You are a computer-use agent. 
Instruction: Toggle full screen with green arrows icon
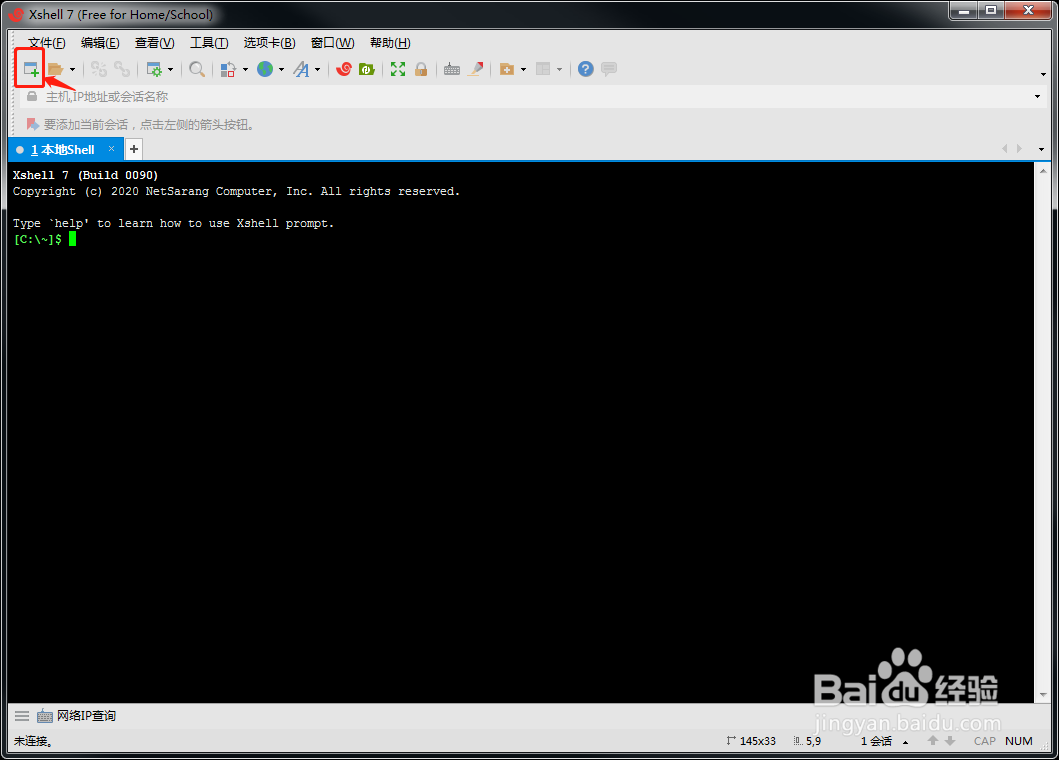(398, 69)
